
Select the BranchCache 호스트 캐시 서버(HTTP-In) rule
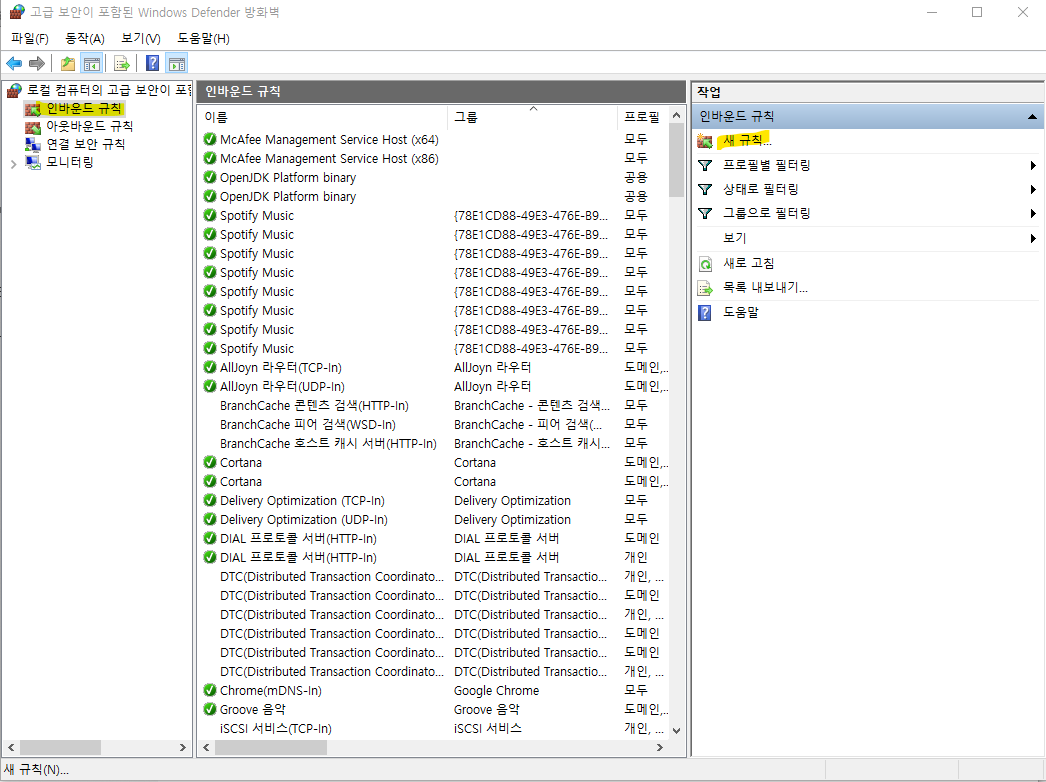click(434, 444)
